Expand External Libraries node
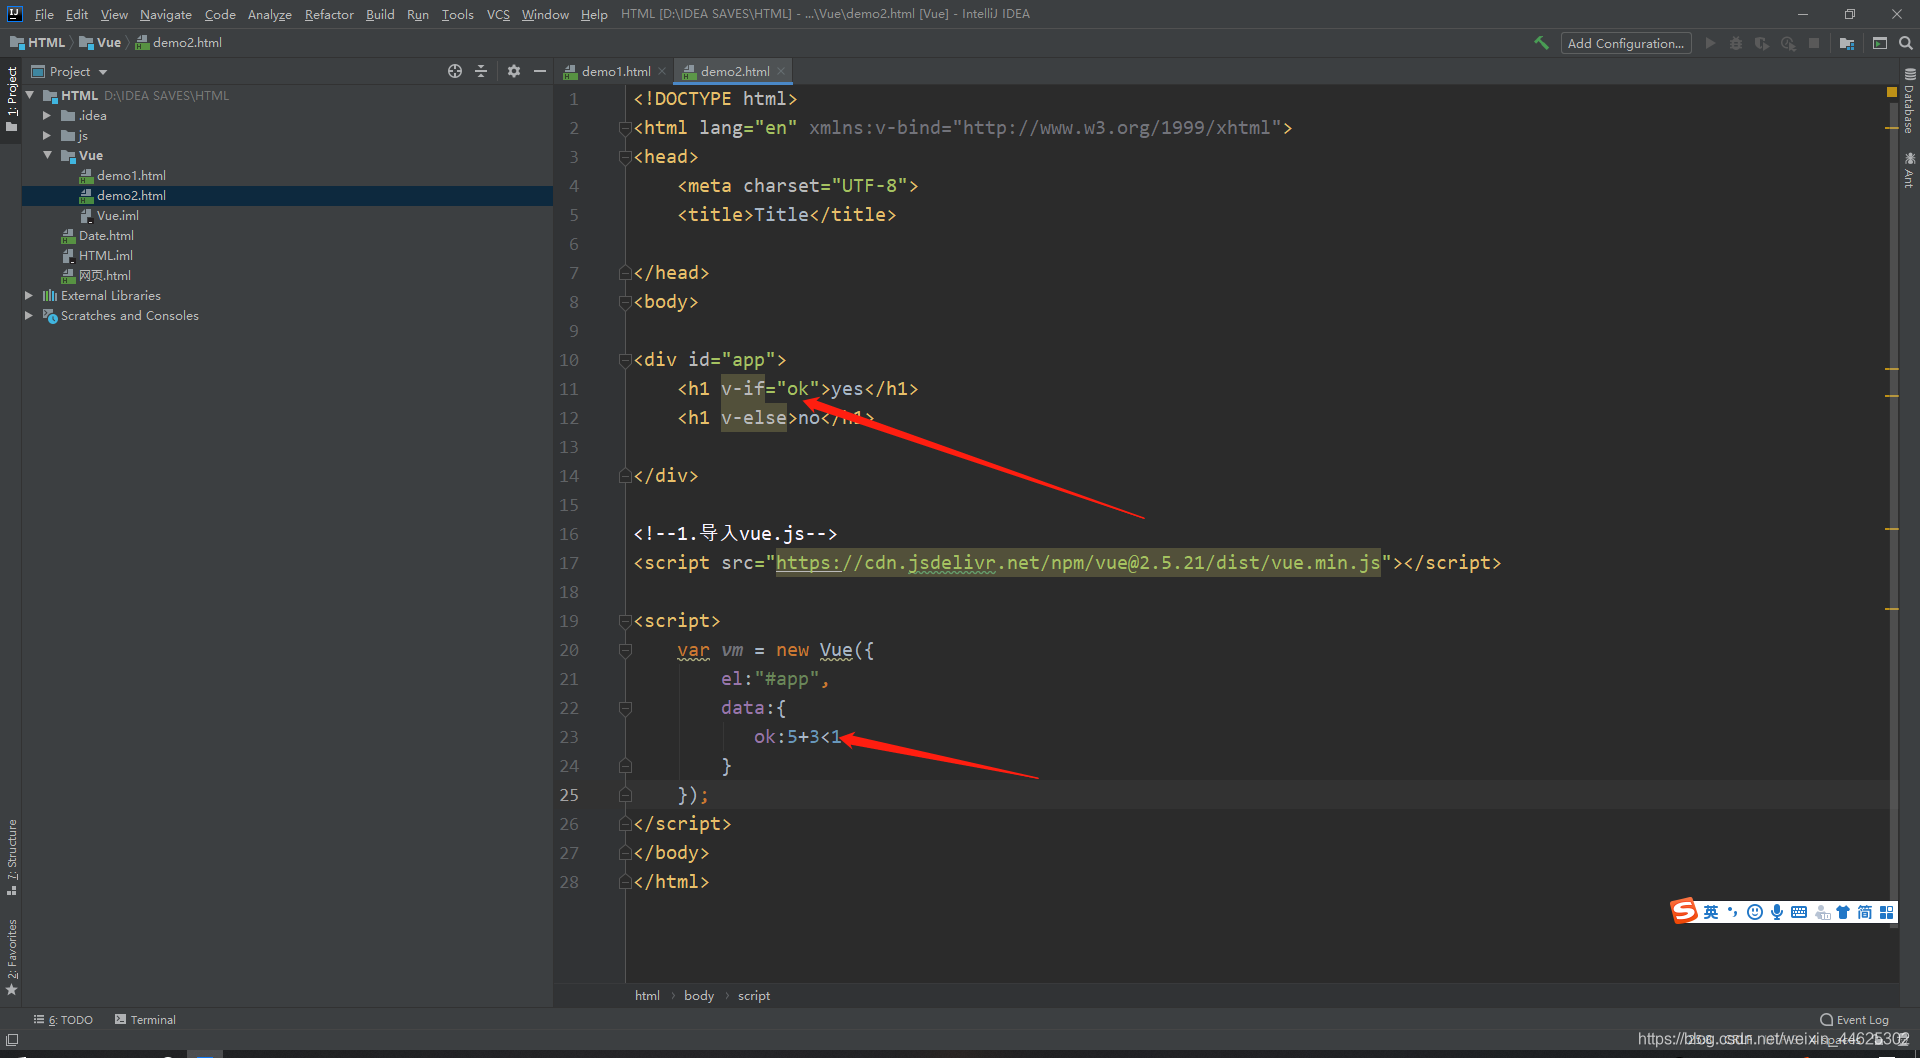 [x=29, y=295]
